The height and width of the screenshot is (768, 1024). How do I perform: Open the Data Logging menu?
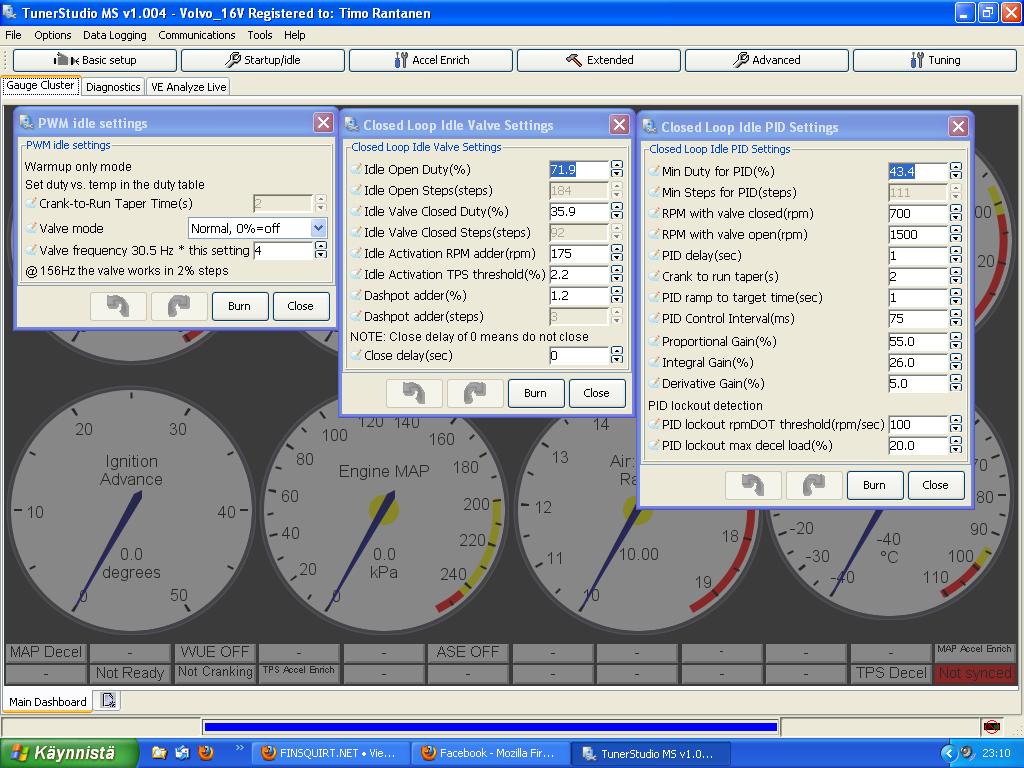(114, 35)
